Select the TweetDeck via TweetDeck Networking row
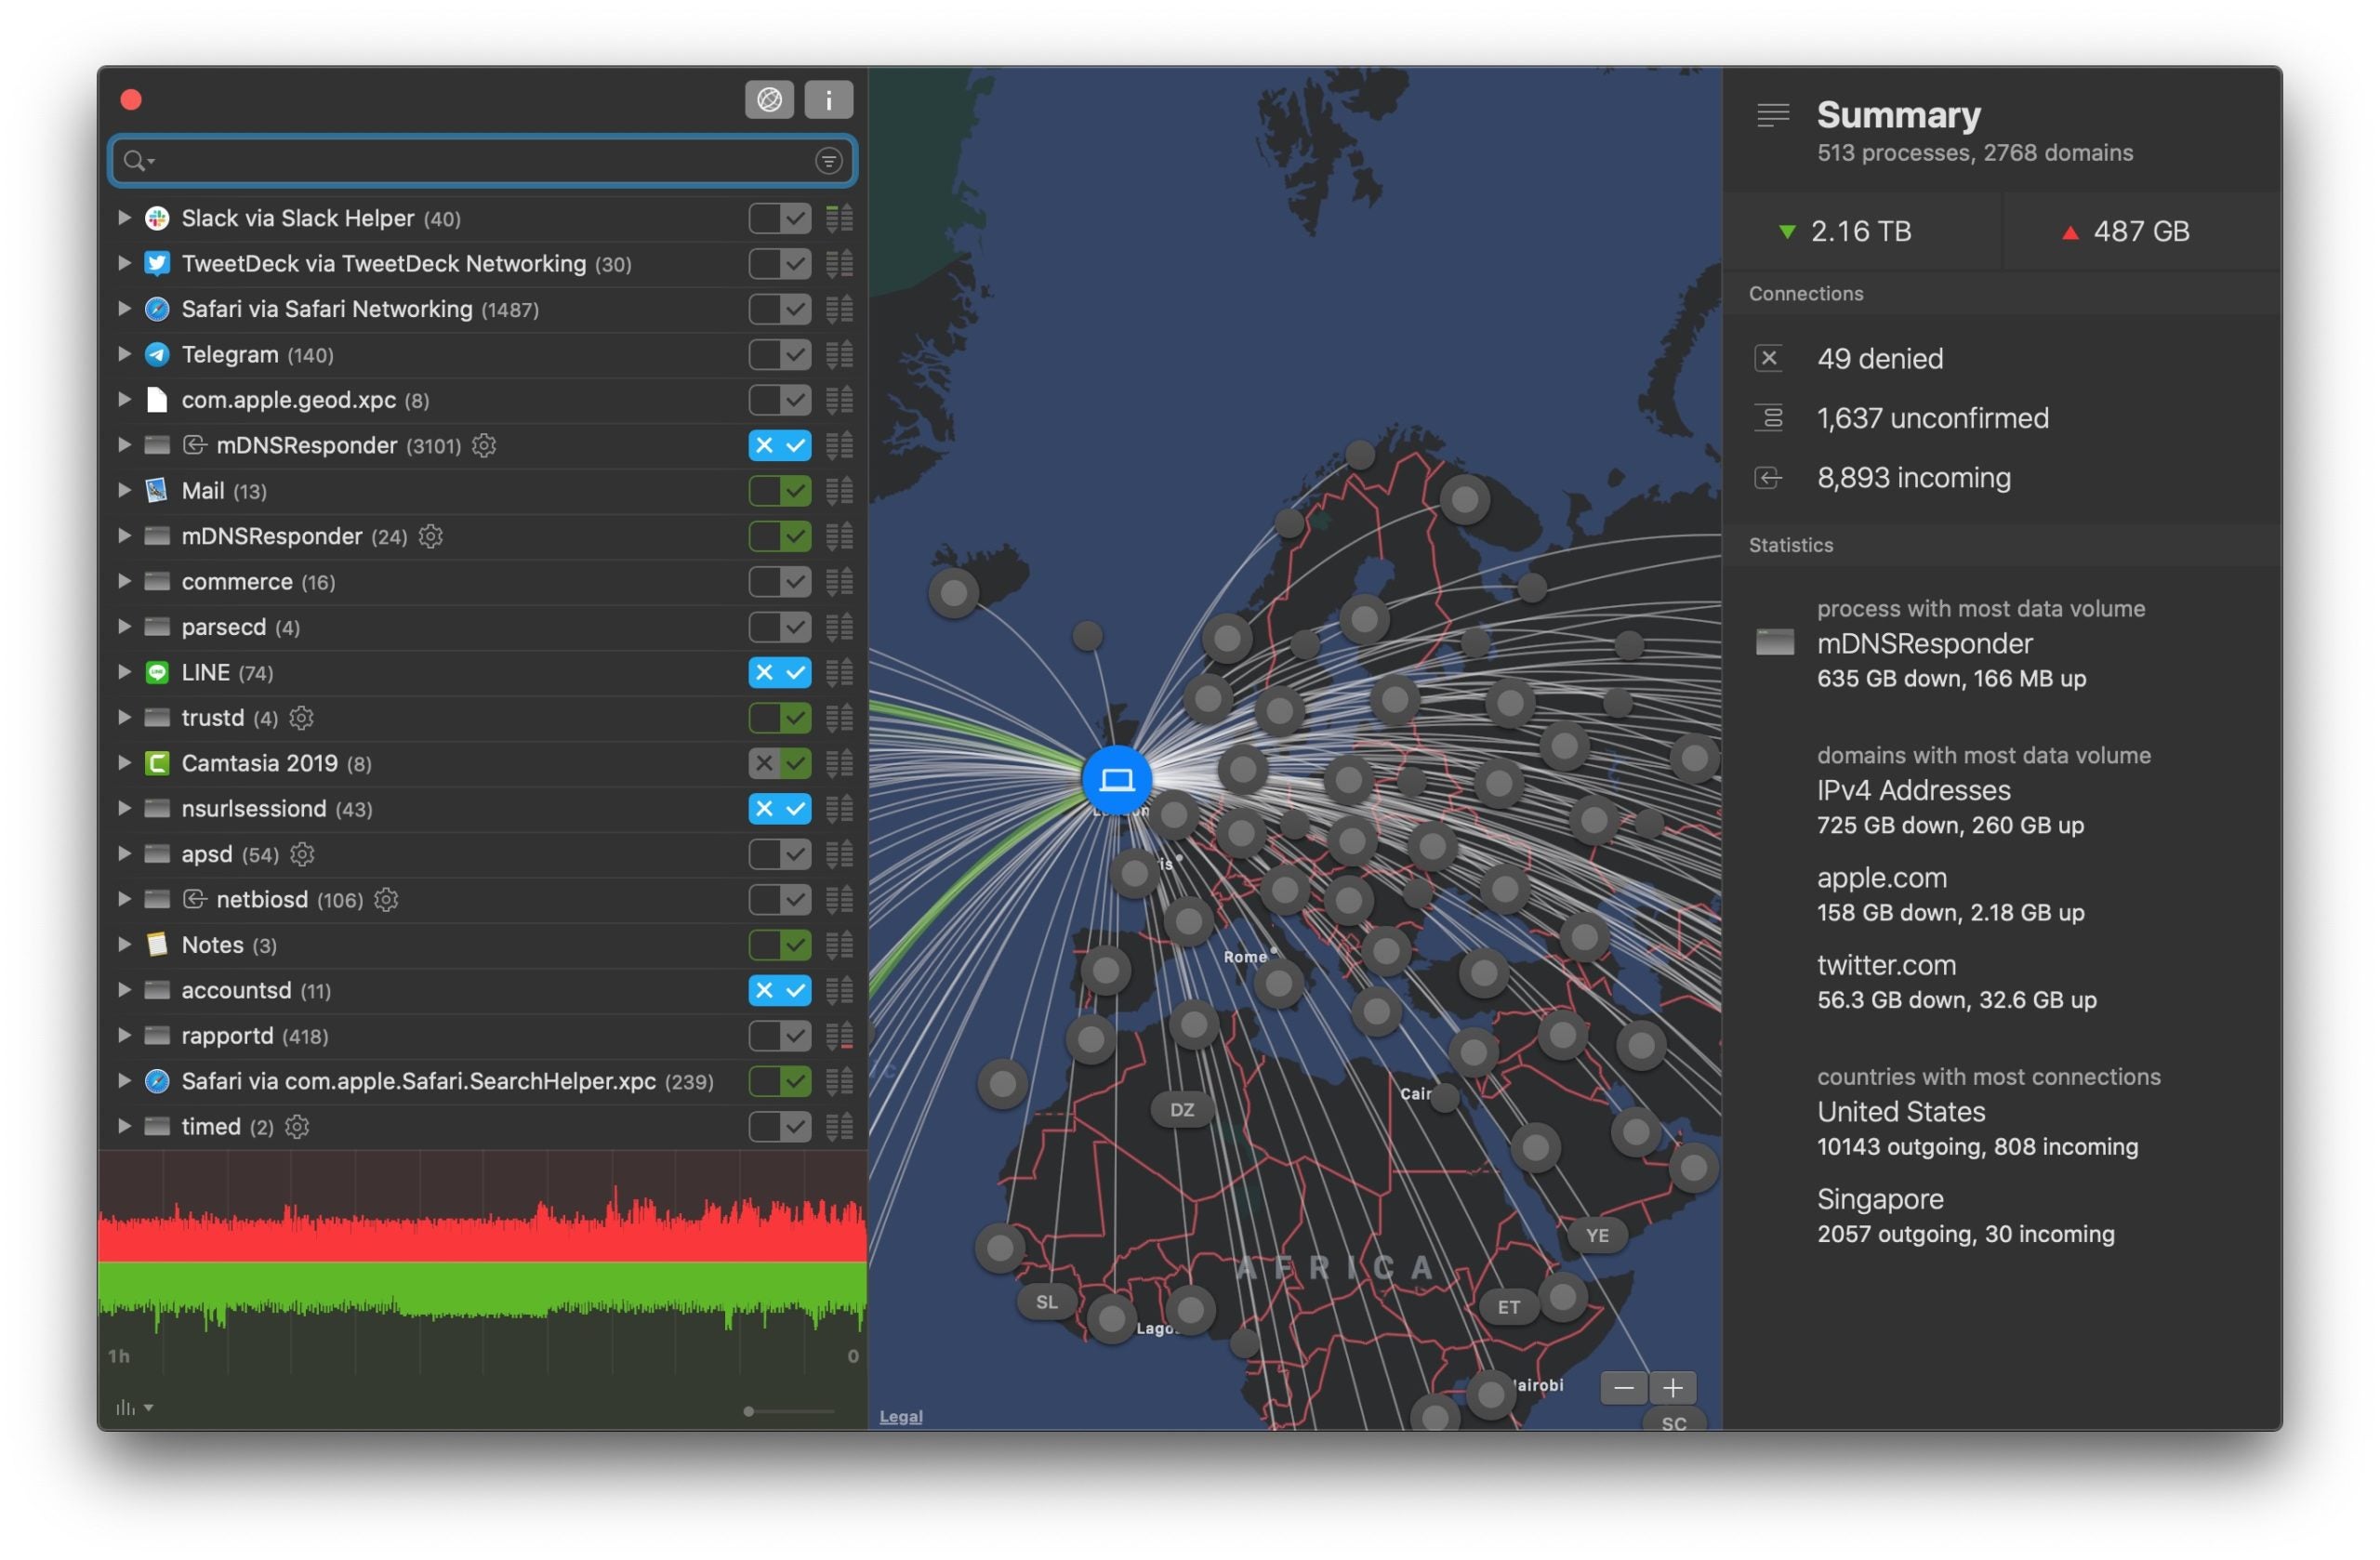This screenshot has width=2380, height=1560. [383, 263]
